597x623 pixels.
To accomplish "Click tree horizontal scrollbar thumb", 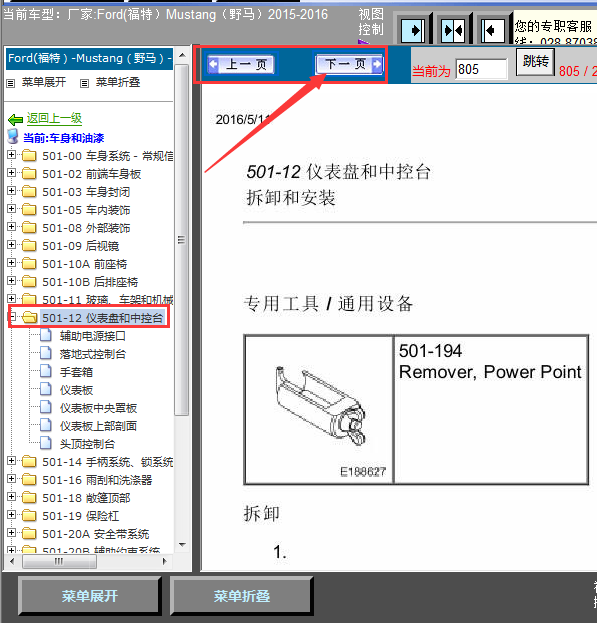I will tap(59, 561).
